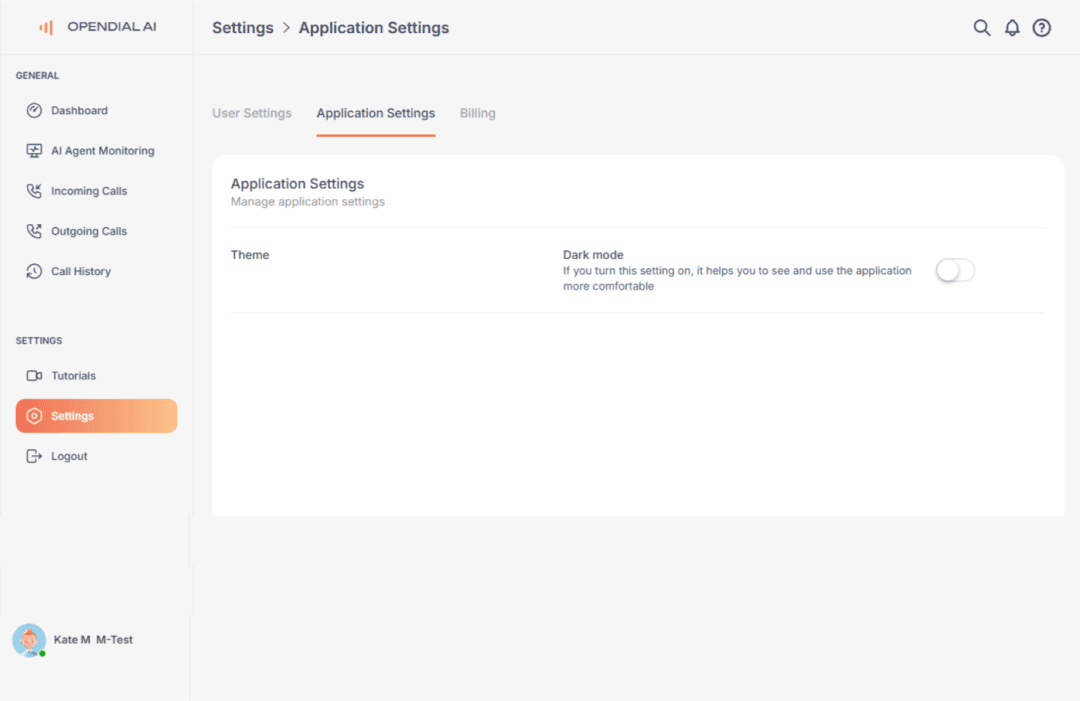Click the Logout icon in the sidebar
Image resolution: width=1080 pixels, height=701 pixels.
click(x=33, y=455)
